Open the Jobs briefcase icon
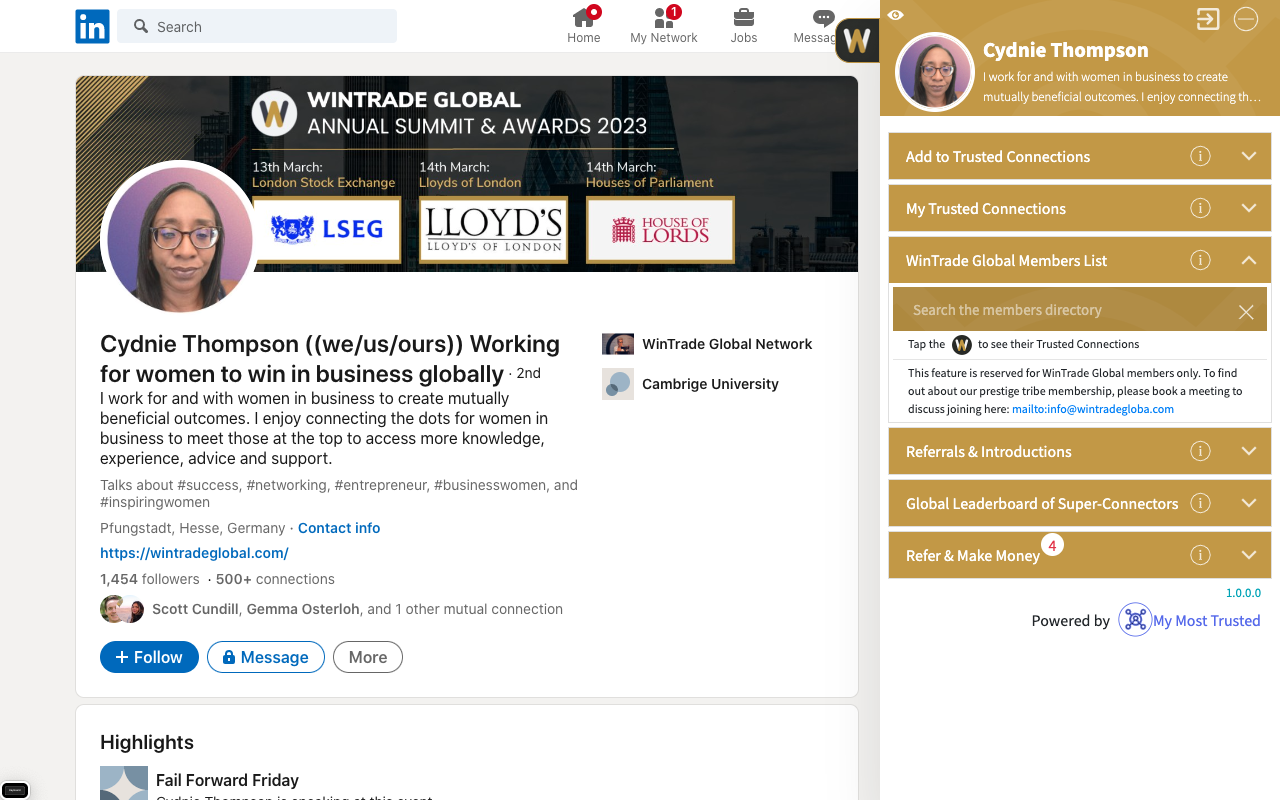Viewport: 1280px width, 800px height. click(744, 17)
